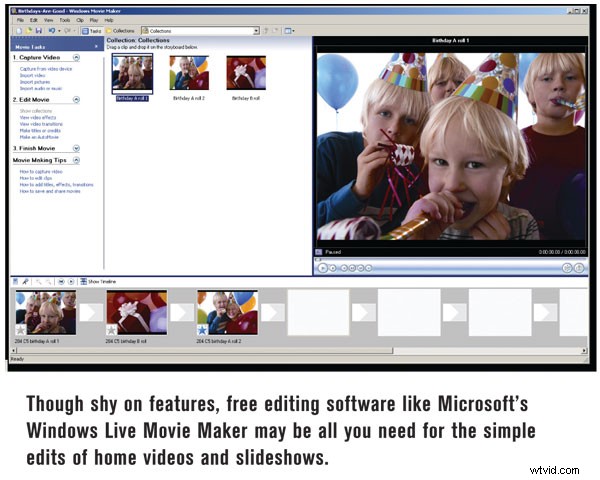Viewport: 600px width, 480px height.
Task: Click the Play Storyboard icon
Action: (x=71, y=282)
